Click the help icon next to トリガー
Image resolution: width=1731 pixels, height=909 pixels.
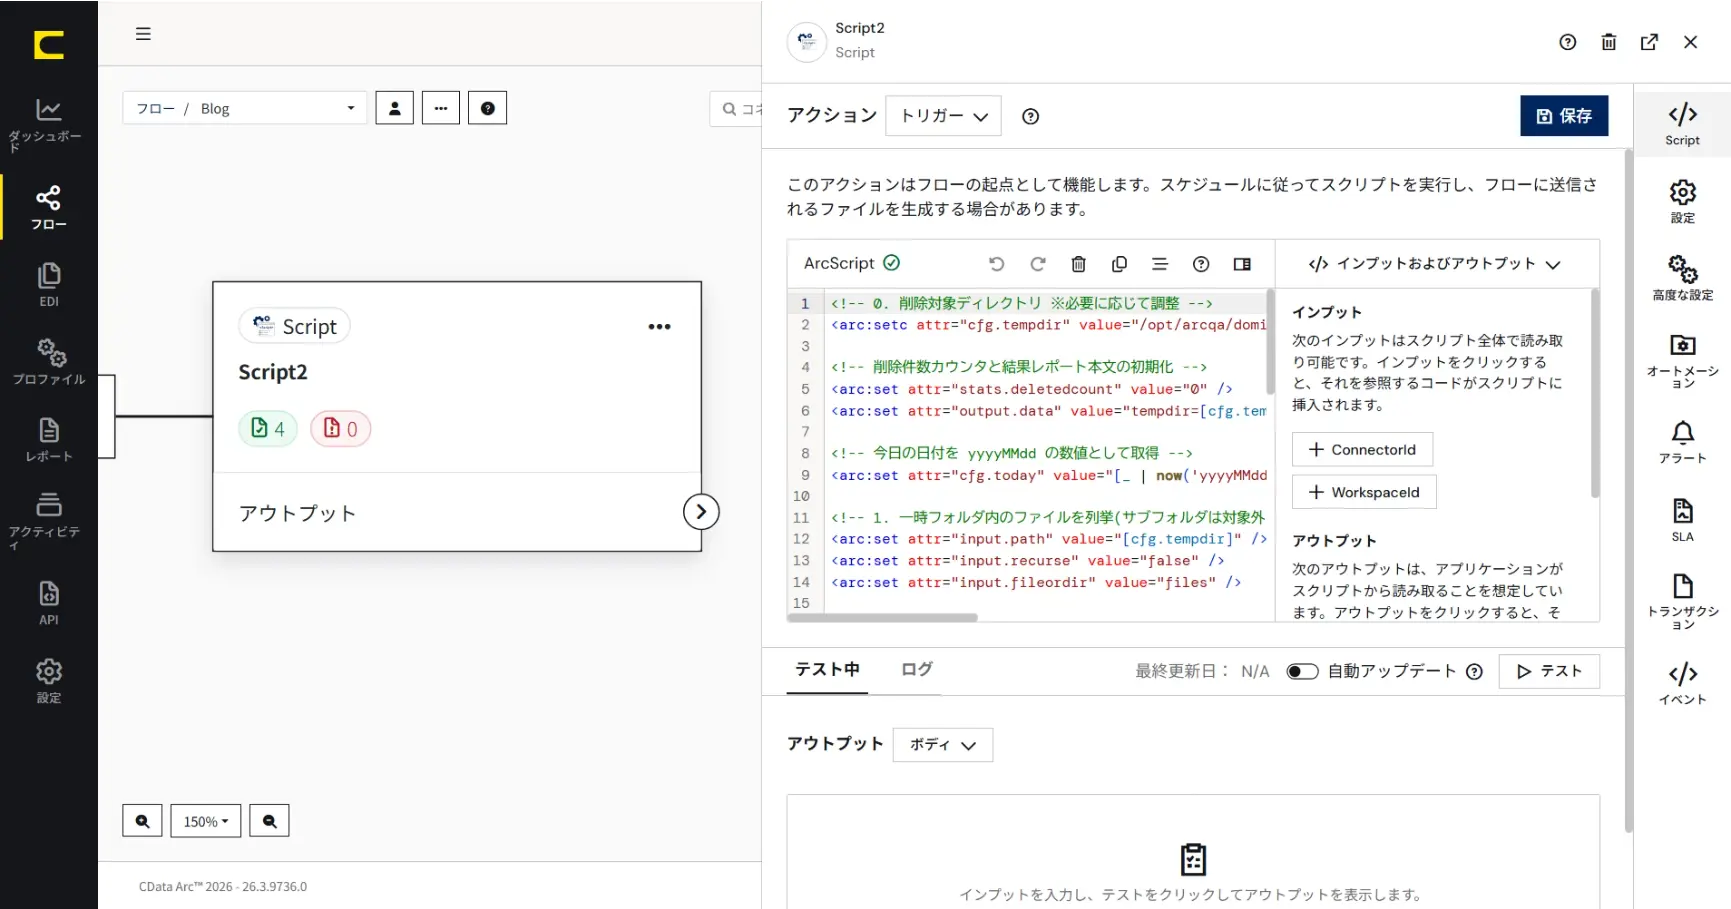1030,117
